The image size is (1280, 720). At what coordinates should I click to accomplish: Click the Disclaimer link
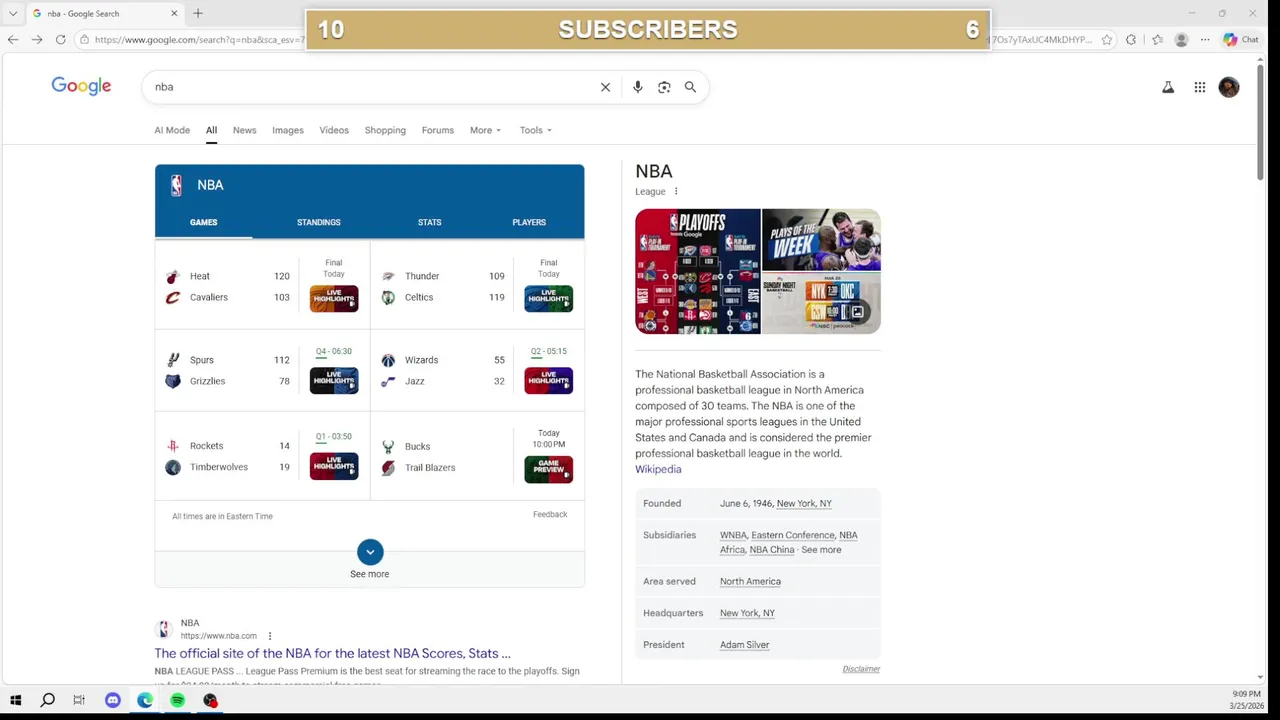861,669
